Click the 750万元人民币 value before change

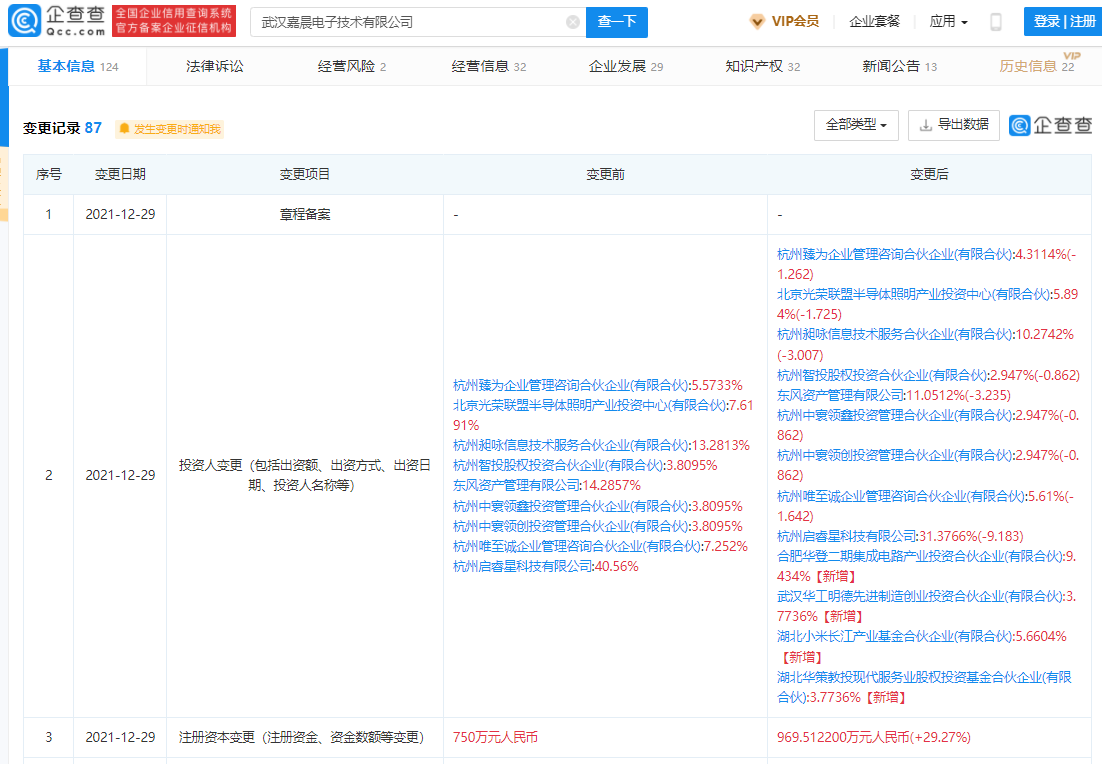495,737
